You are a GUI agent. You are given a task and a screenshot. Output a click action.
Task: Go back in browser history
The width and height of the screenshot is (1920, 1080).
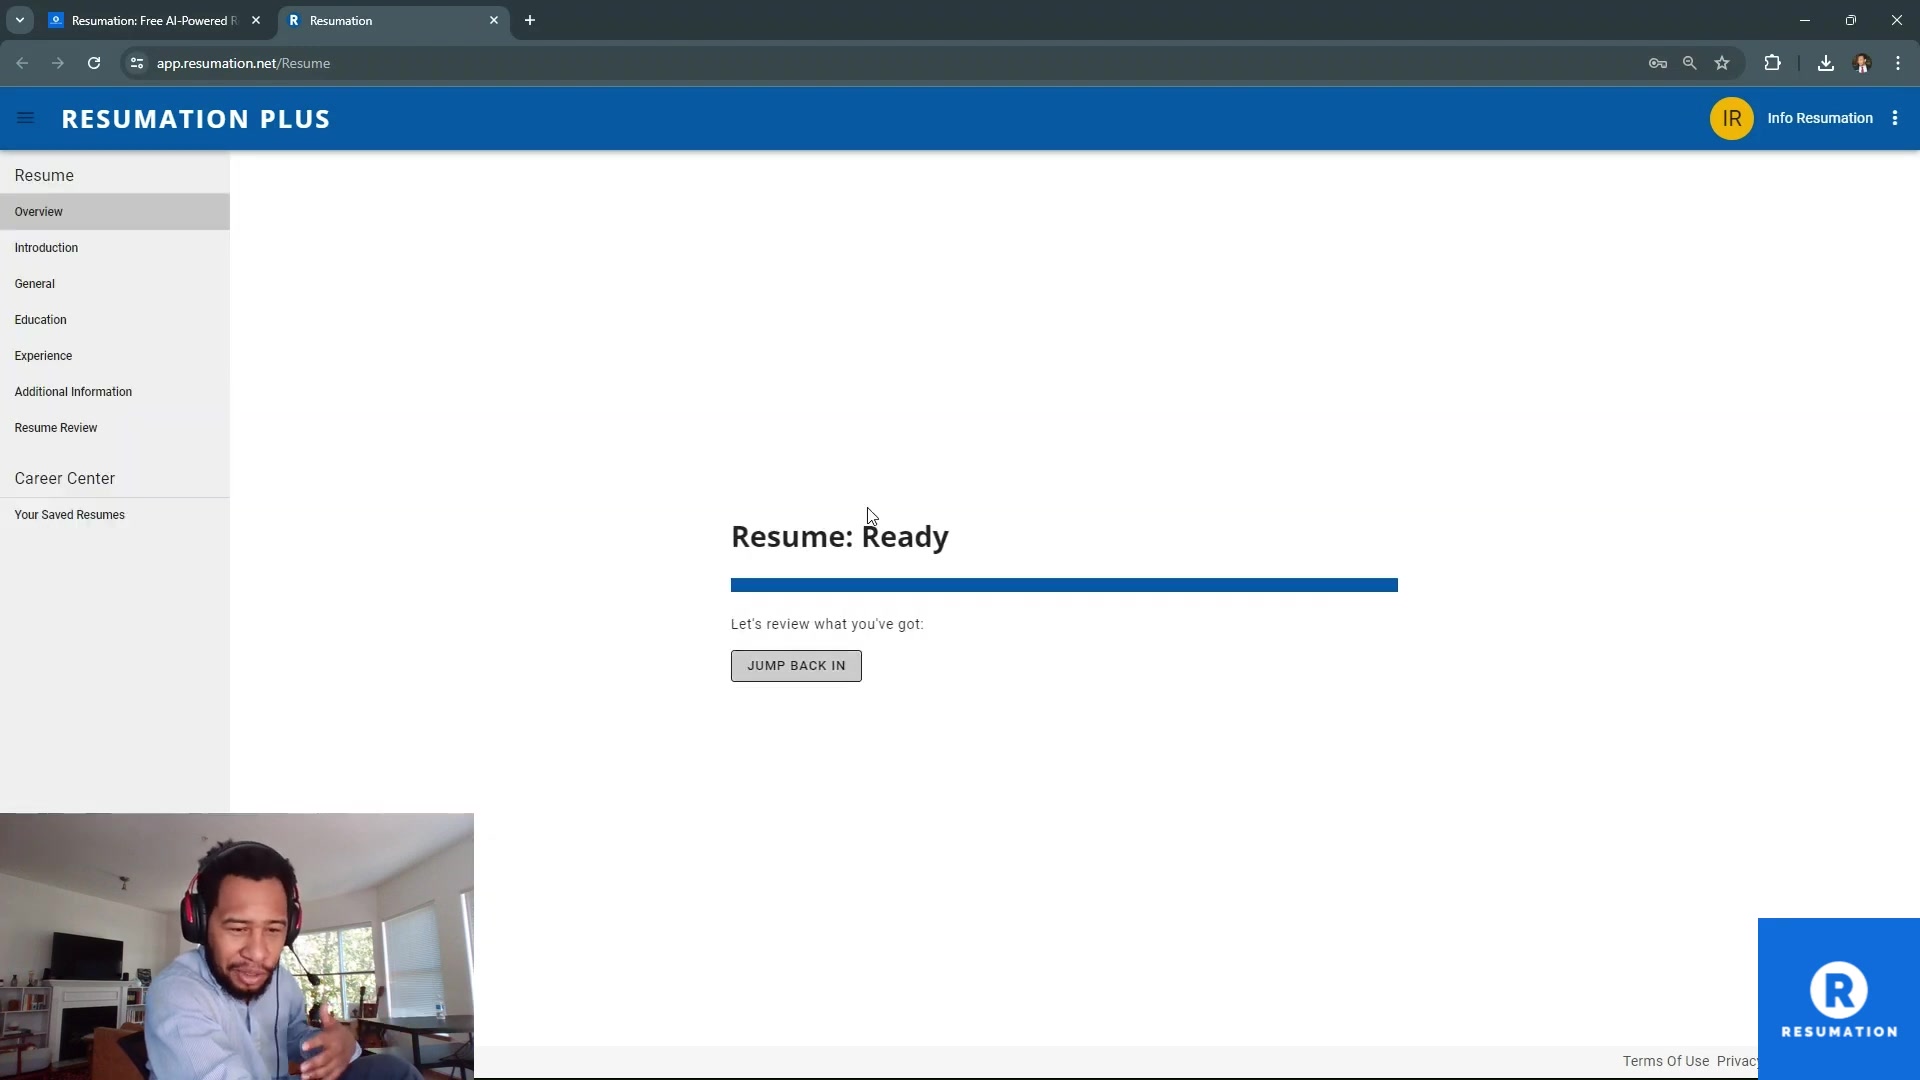pyautogui.click(x=22, y=63)
